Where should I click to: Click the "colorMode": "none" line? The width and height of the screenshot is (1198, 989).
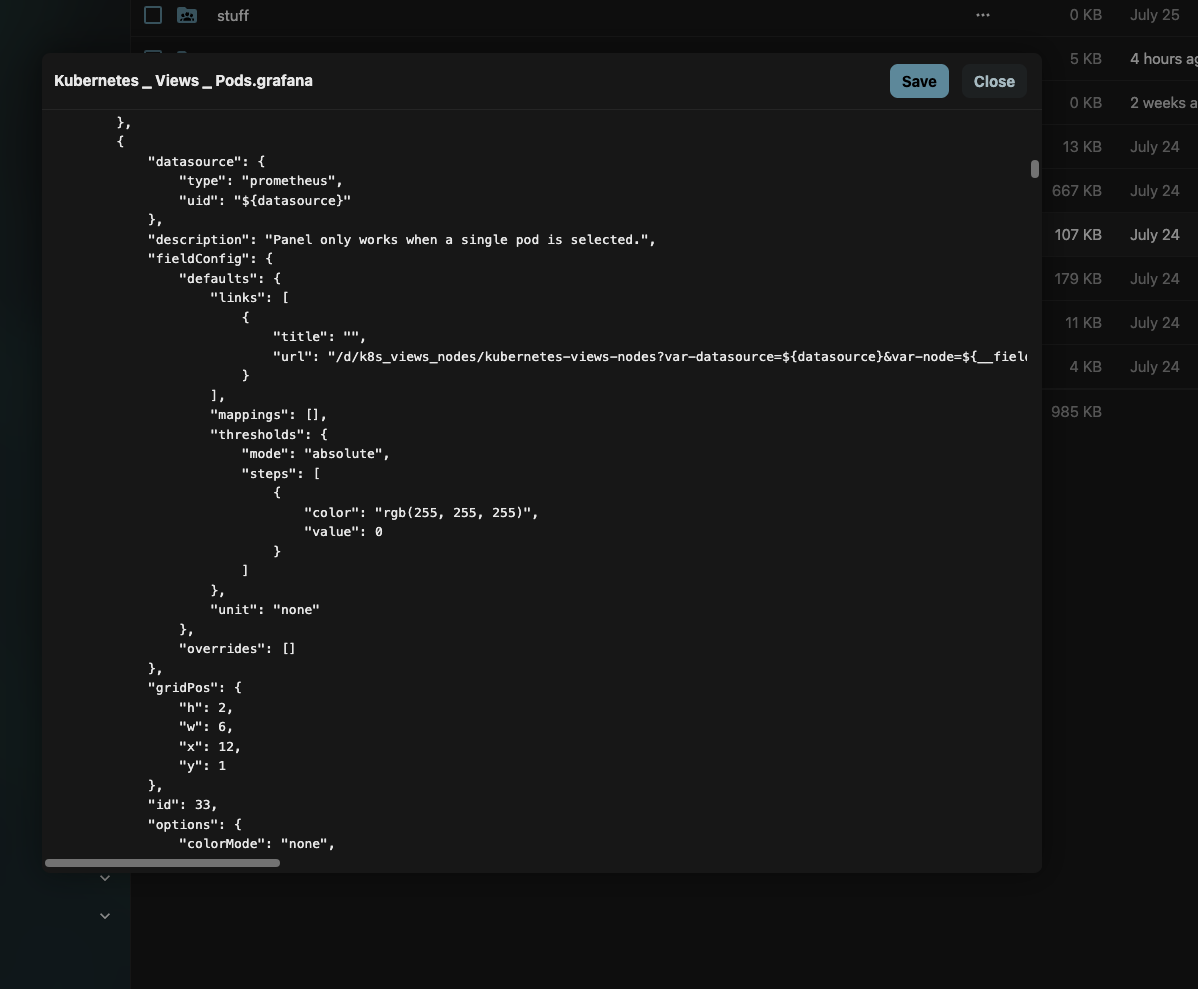pos(257,844)
